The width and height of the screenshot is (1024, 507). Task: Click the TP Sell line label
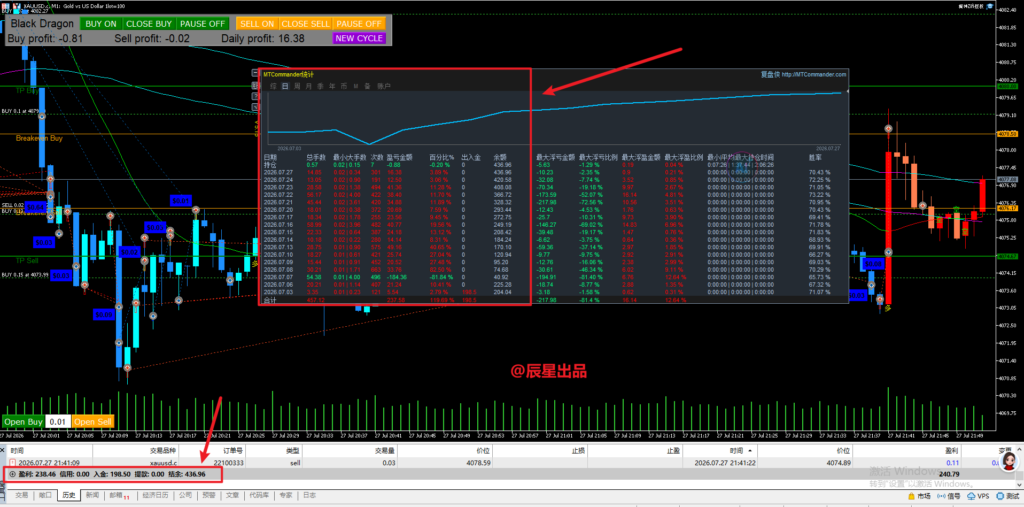pos(27,260)
